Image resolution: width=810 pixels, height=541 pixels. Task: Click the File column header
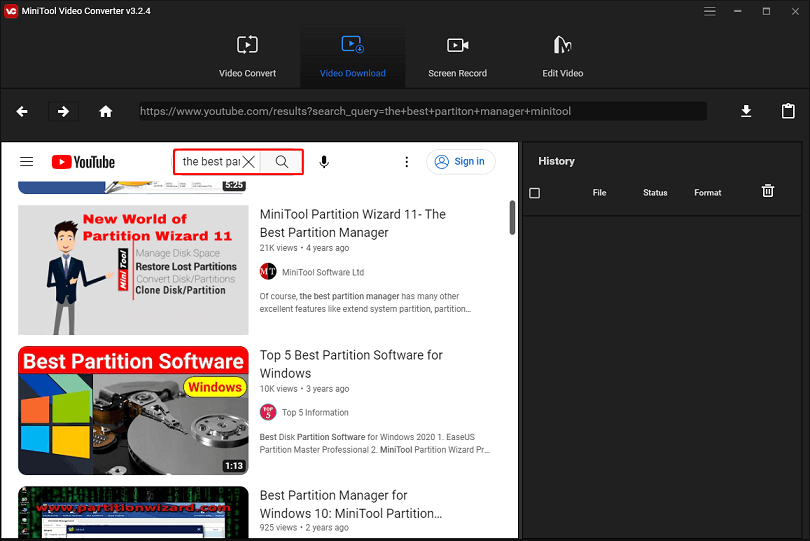599,193
